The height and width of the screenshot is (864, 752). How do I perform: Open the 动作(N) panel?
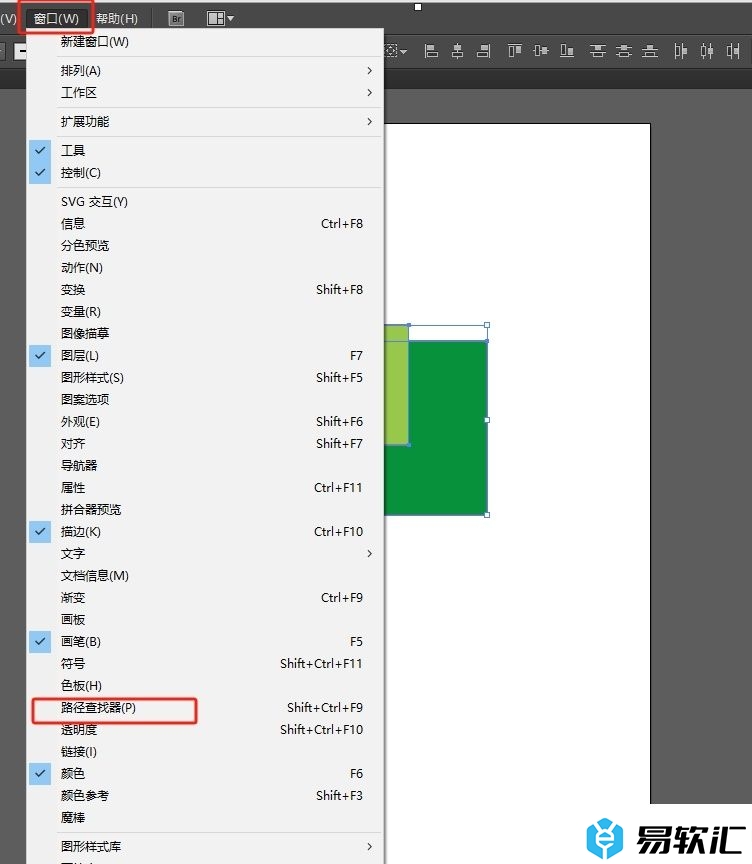click(205, 268)
